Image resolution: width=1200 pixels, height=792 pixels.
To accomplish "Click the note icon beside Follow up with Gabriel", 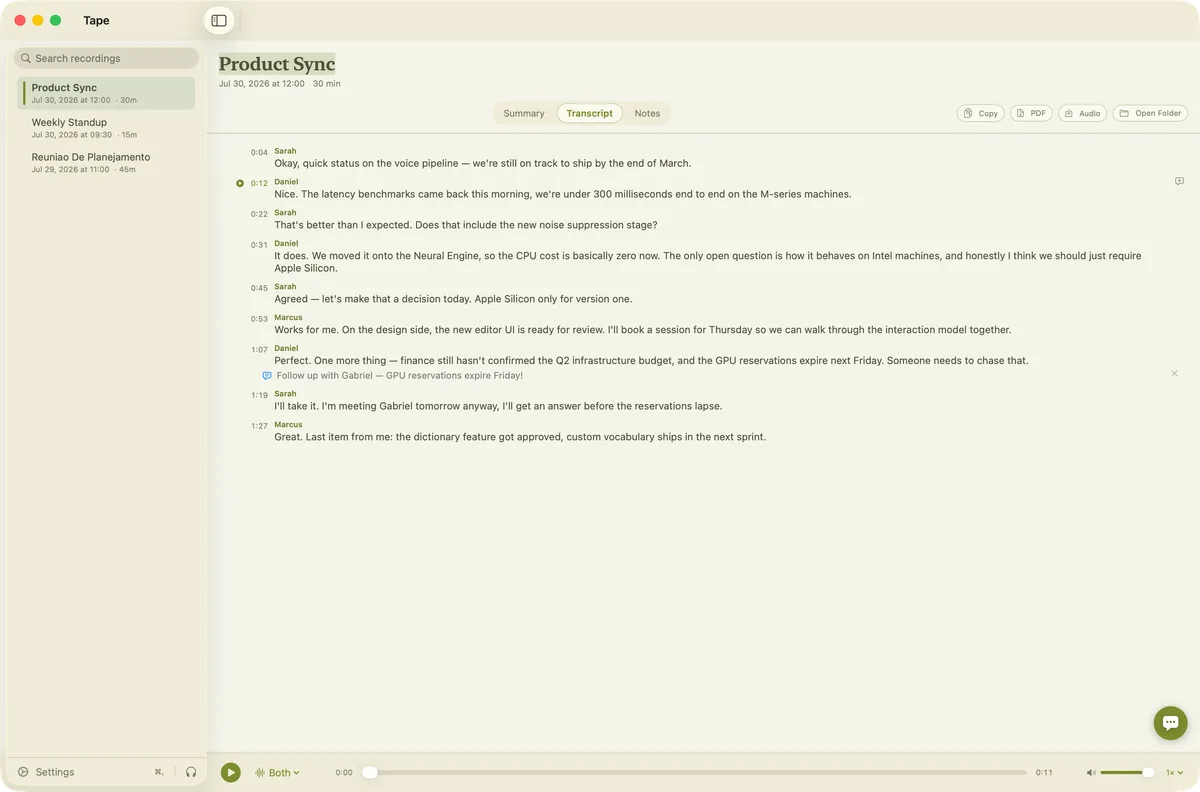I will click(x=267, y=376).
